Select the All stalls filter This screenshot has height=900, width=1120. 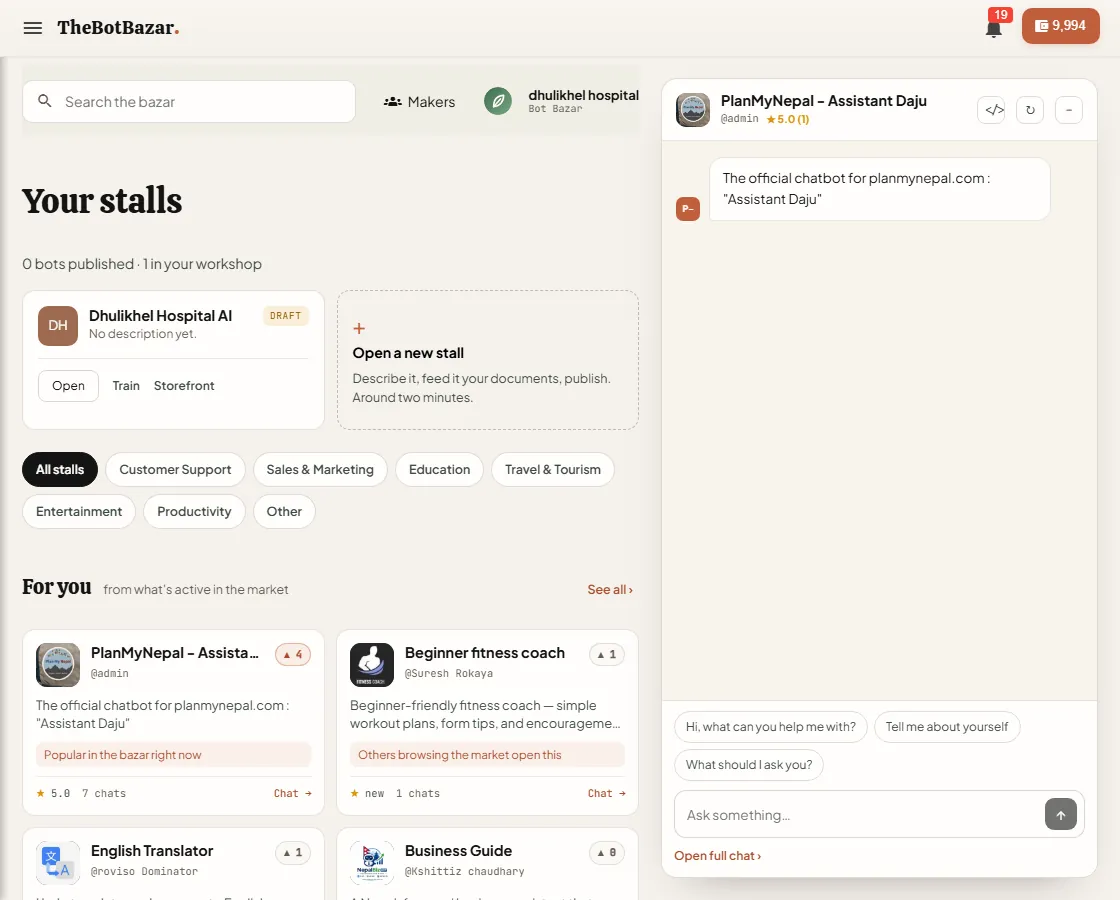coord(60,469)
